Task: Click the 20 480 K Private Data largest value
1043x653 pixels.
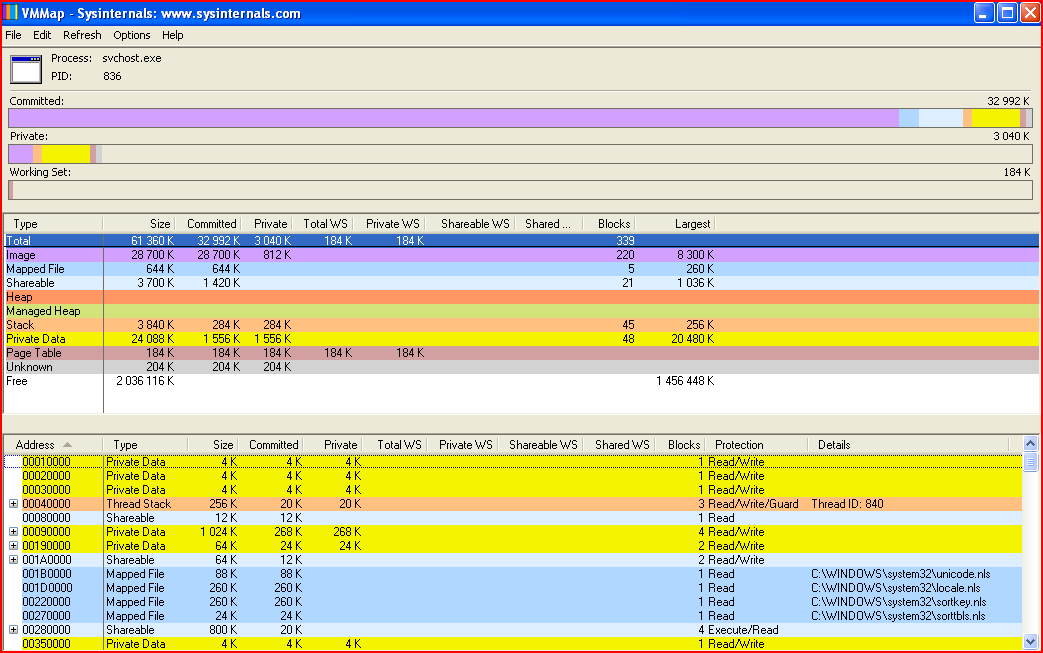Action: (x=692, y=339)
